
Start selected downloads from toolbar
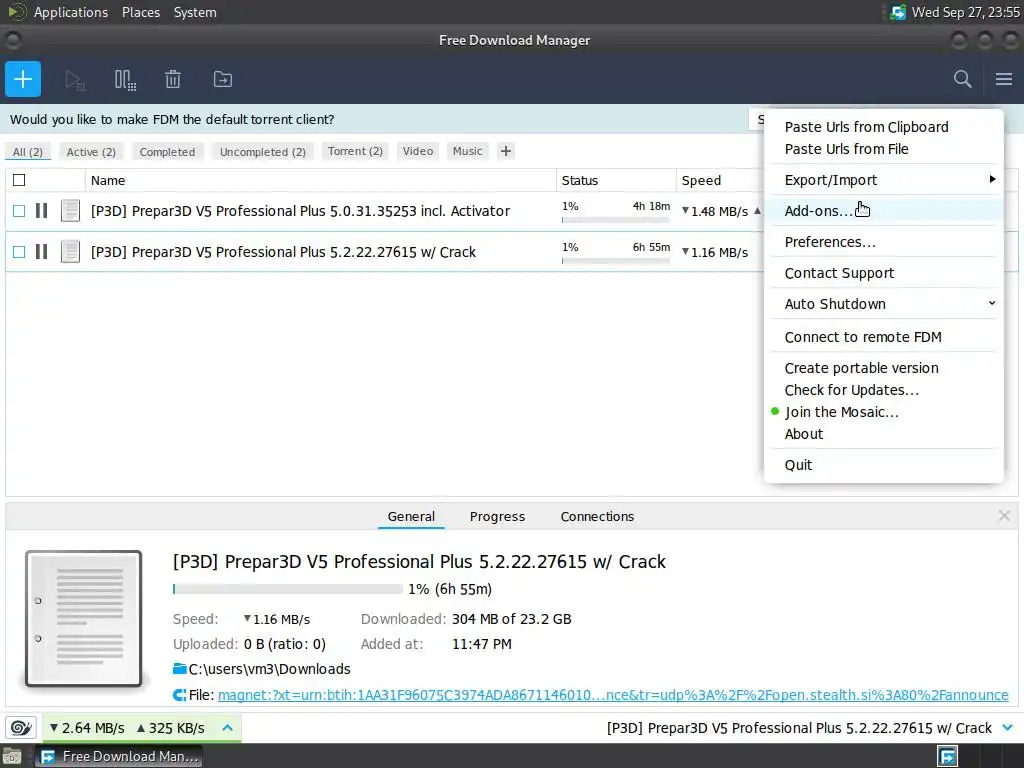(74, 80)
